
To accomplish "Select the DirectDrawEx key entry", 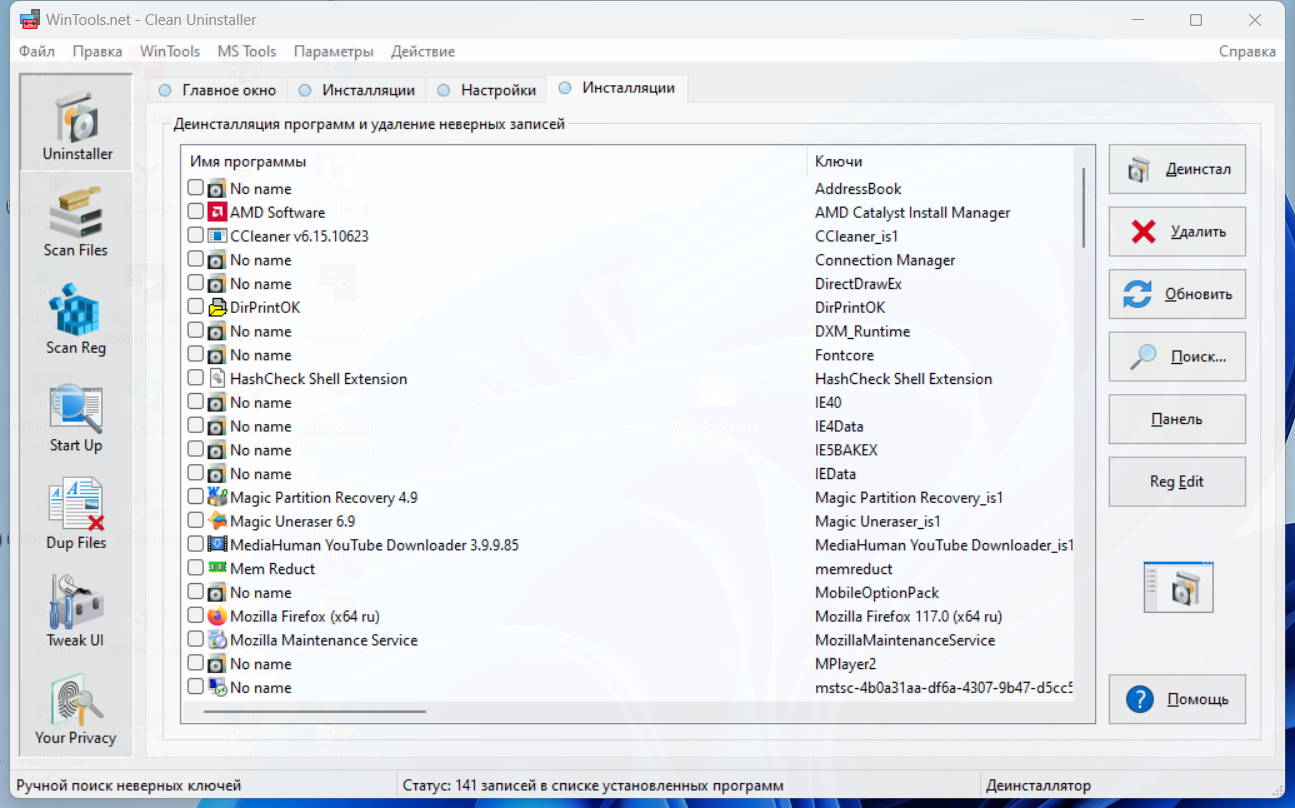I will pos(858,284).
